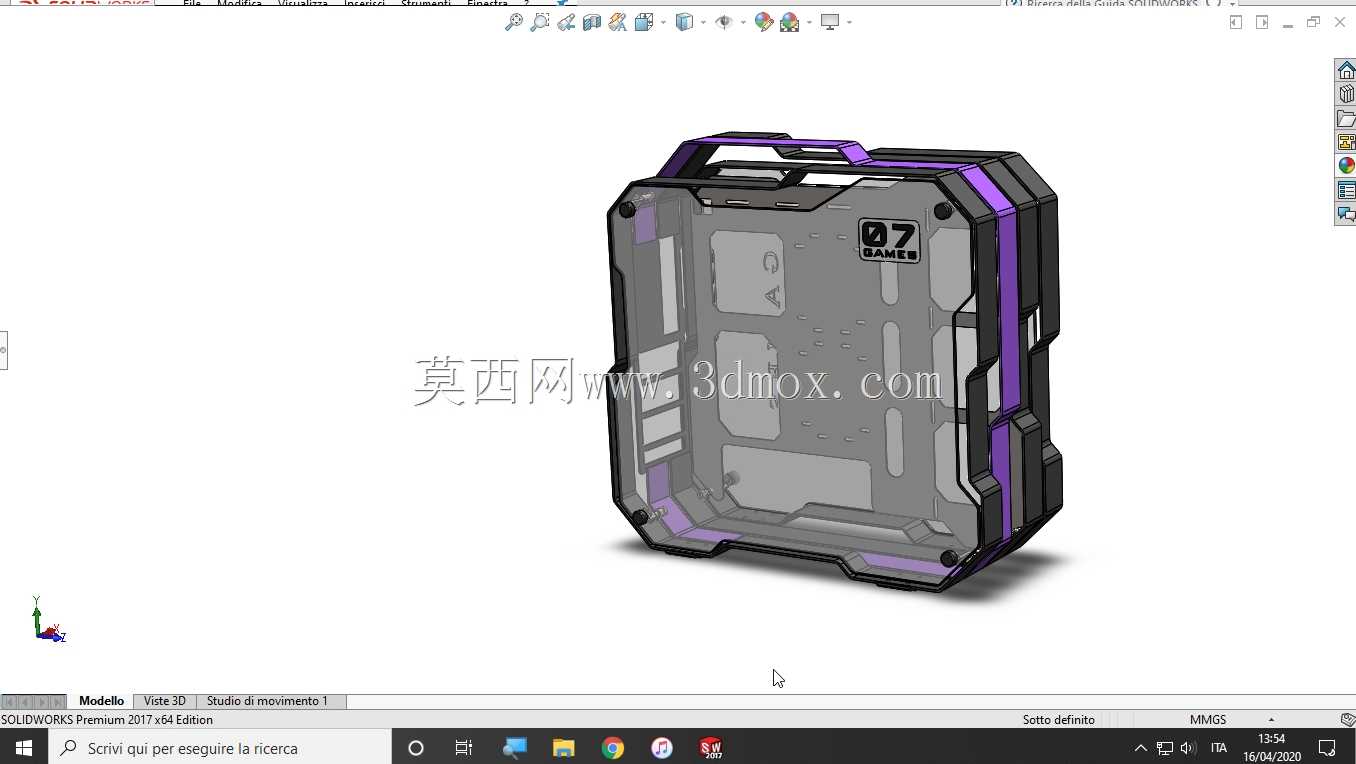Switch to the Viste 3D tab

pos(165,701)
